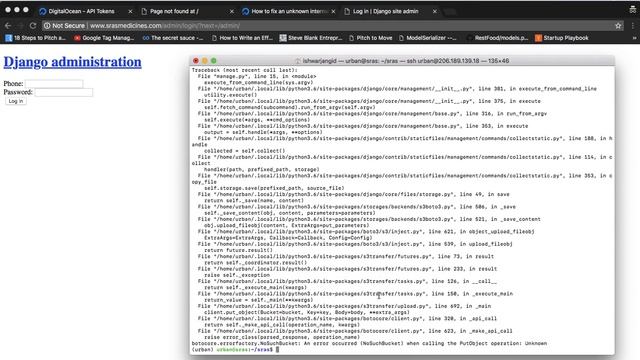The image size is (640, 360).
Task: Click the 'raise self._exception' line
Action: tap(237, 275)
